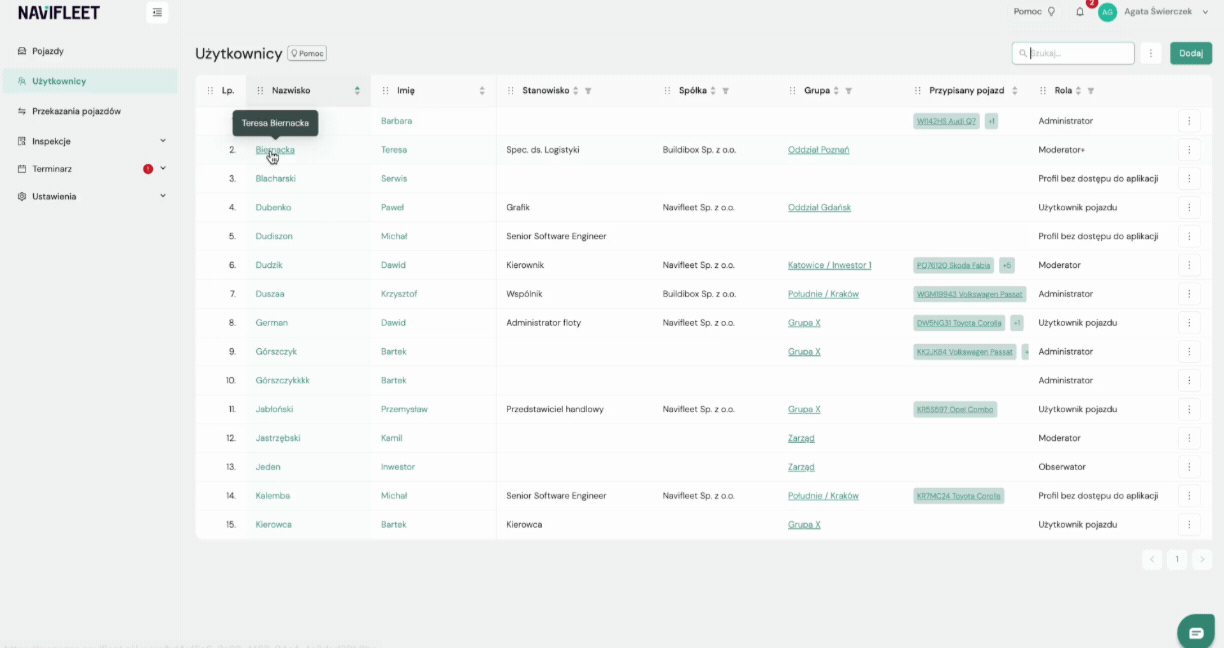The height and width of the screenshot is (648, 1224).
Task: Click the Pomoc lightbulb in header
Action: pos(1051,12)
